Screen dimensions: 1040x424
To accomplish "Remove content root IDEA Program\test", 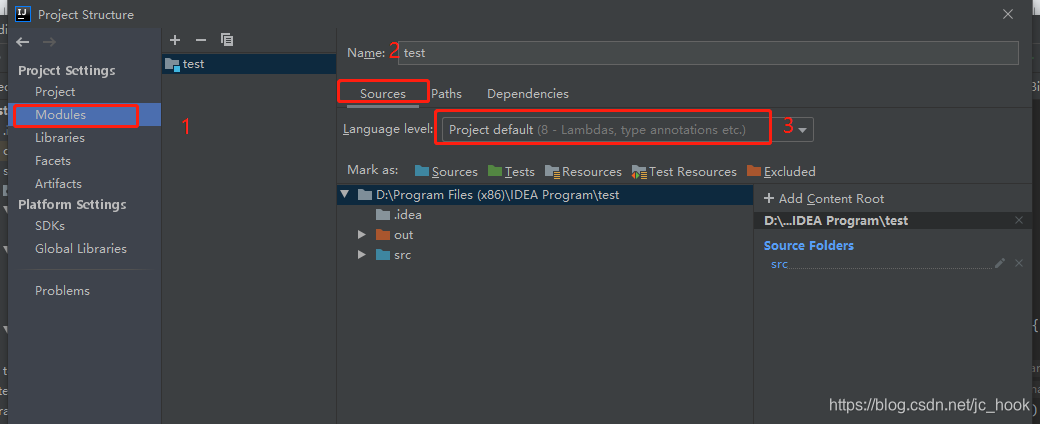I will (x=1019, y=220).
